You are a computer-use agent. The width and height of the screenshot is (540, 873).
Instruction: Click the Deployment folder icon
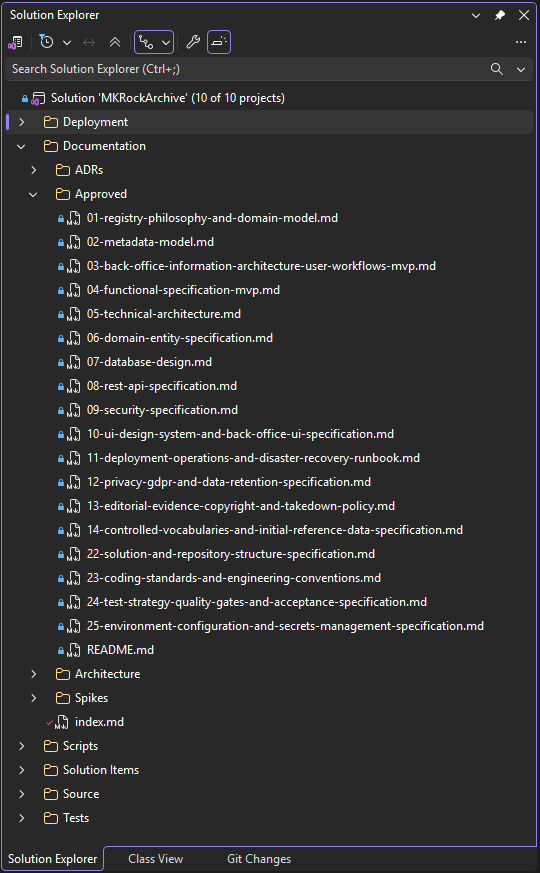click(51, 122)
